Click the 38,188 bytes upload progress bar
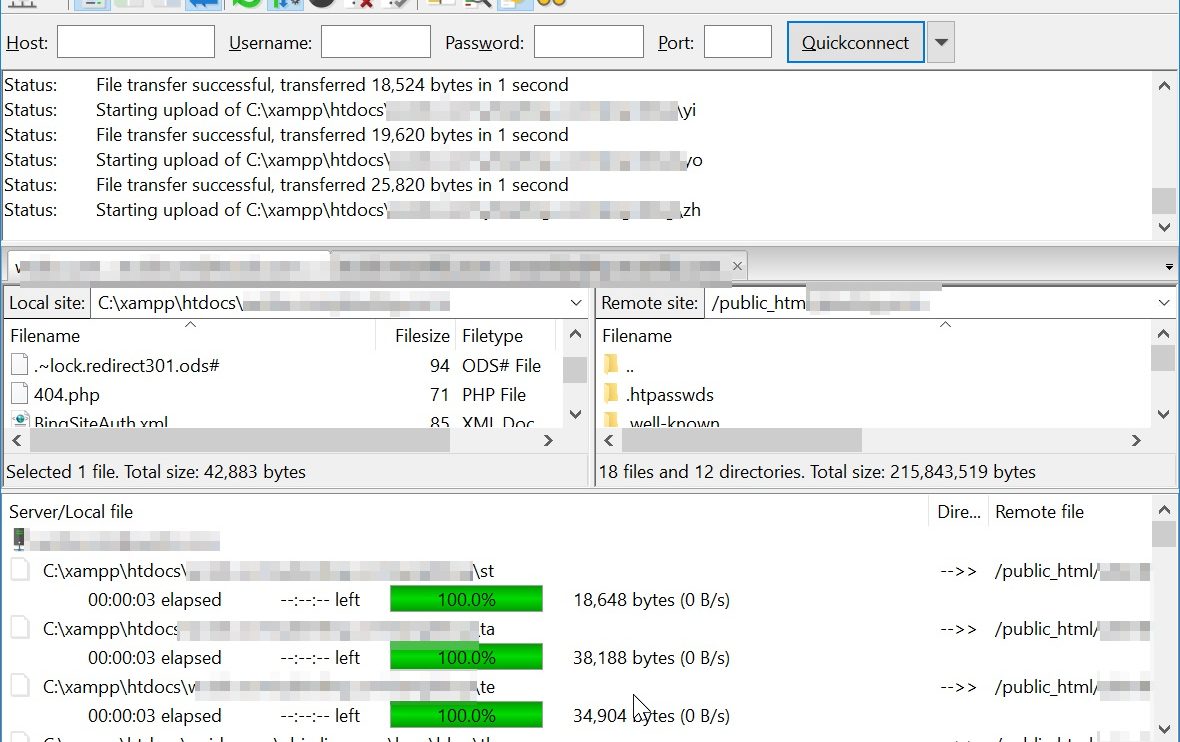 pos(467,657)
